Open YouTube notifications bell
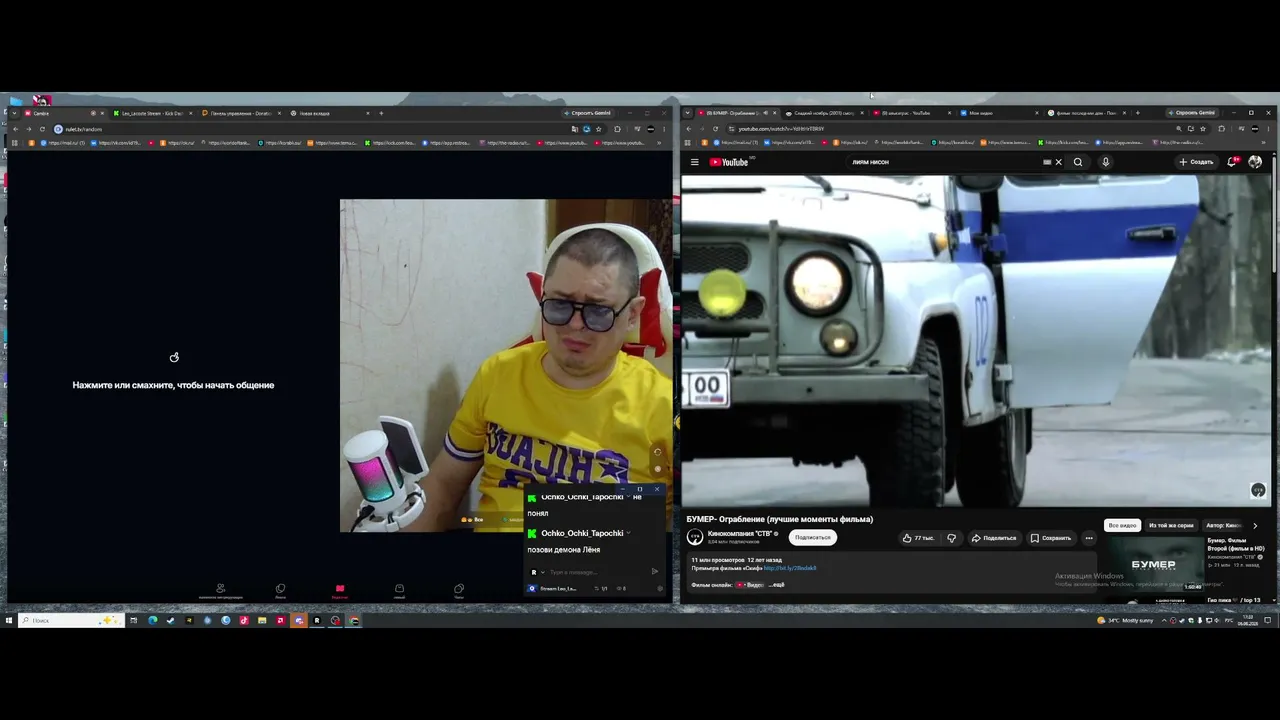Image resolution: width=1280 pixels, height=720 pixels. click(x=1233, y=162)
